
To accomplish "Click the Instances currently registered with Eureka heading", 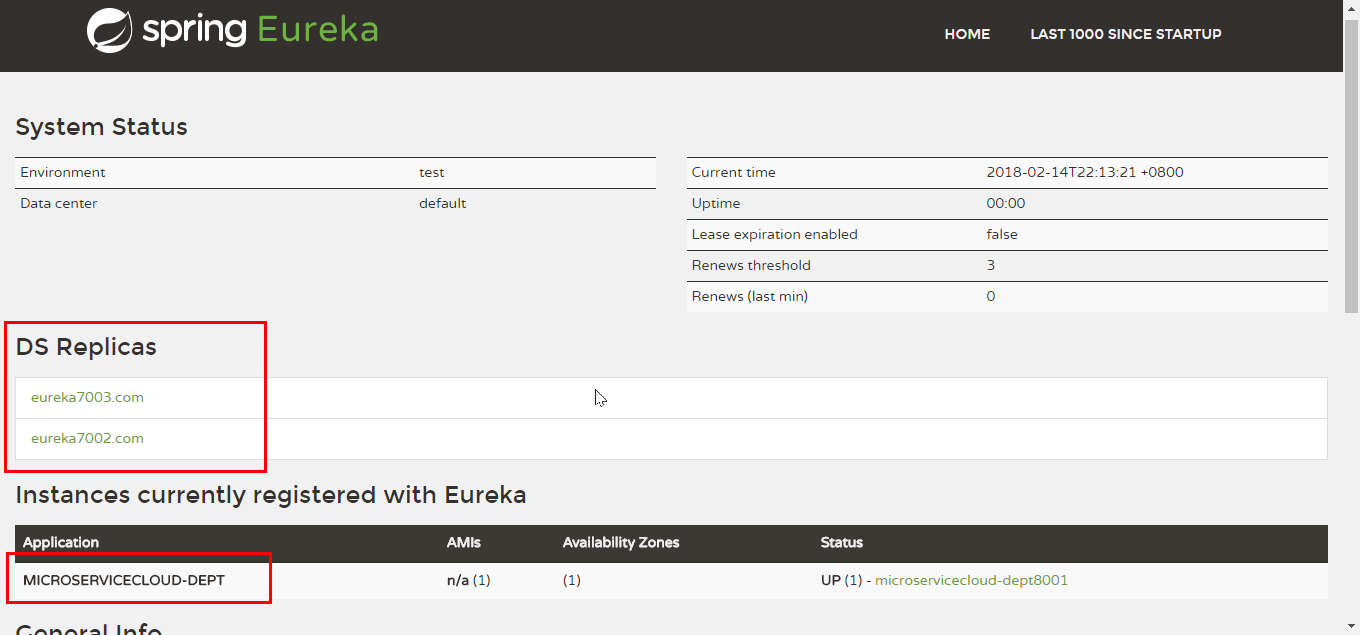I will coord(271,495).
